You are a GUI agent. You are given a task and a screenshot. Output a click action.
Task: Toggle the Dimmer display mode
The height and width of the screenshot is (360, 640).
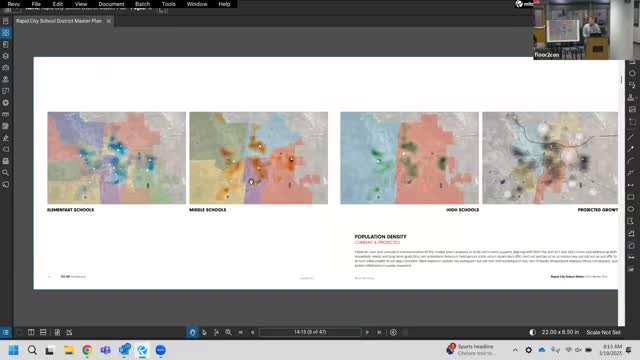click(532, 332)
